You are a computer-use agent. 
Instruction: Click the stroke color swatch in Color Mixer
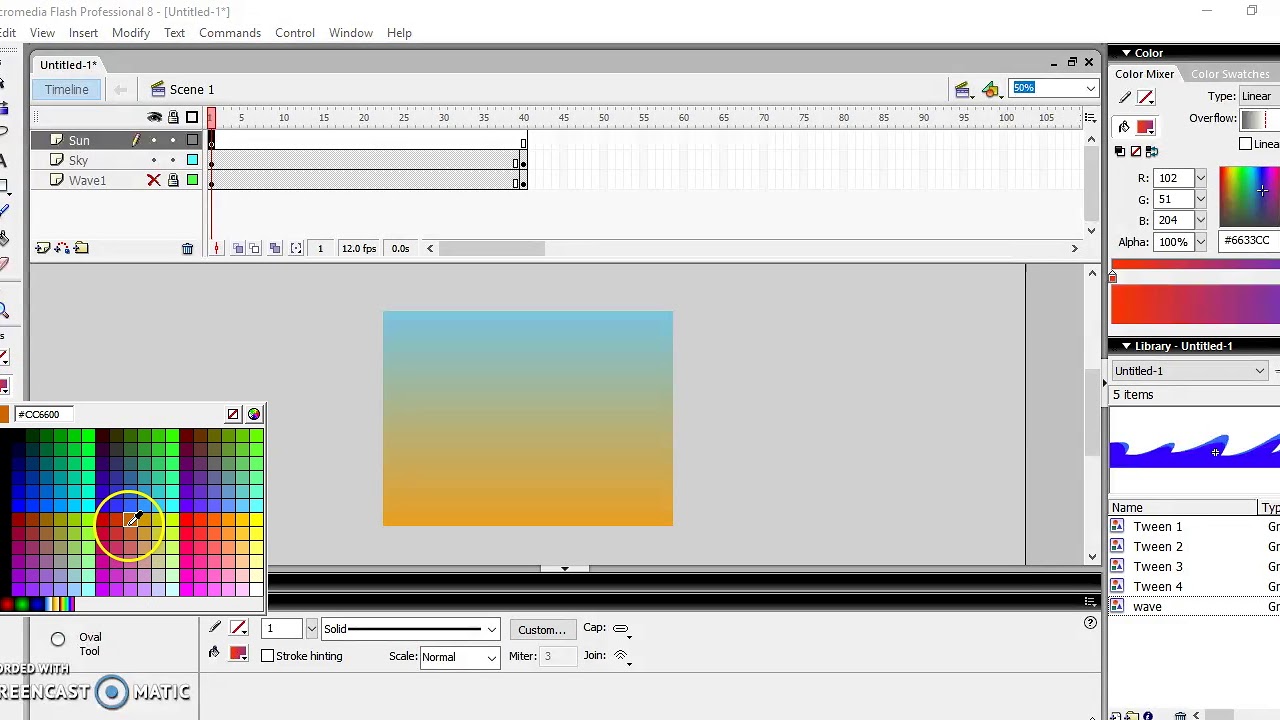1145,97
